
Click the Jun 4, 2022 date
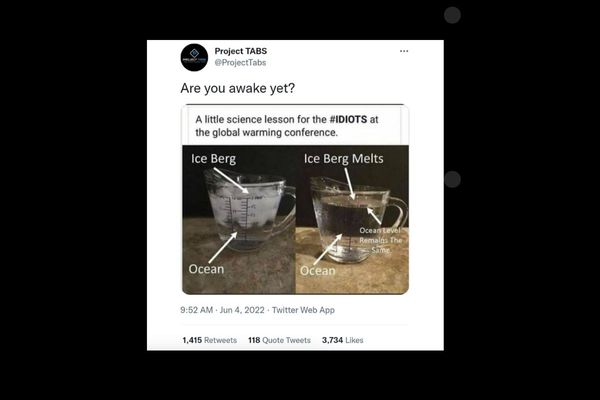[x=242, y=310]
